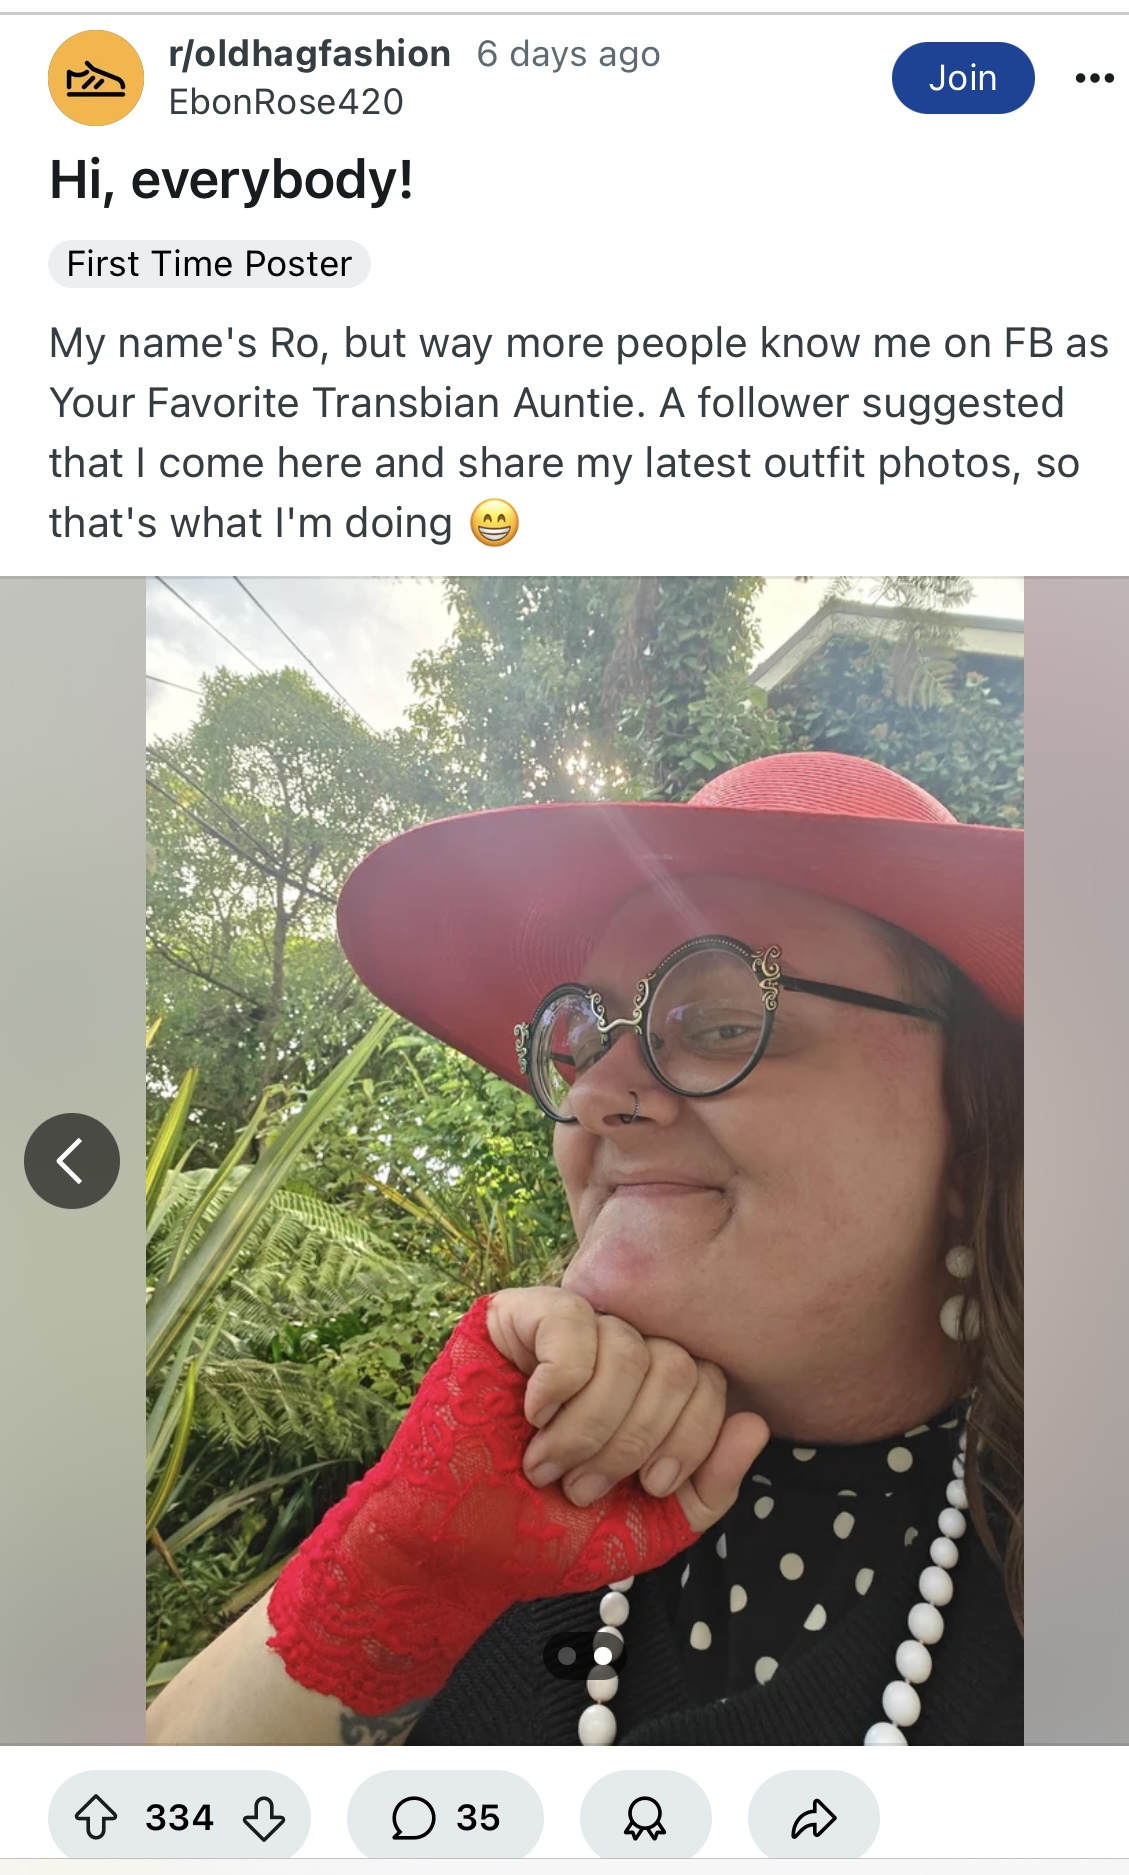The height and width of the screenshot is (1875, 1129).
Task: Join the oldhagfashion community
Action: 963,78
